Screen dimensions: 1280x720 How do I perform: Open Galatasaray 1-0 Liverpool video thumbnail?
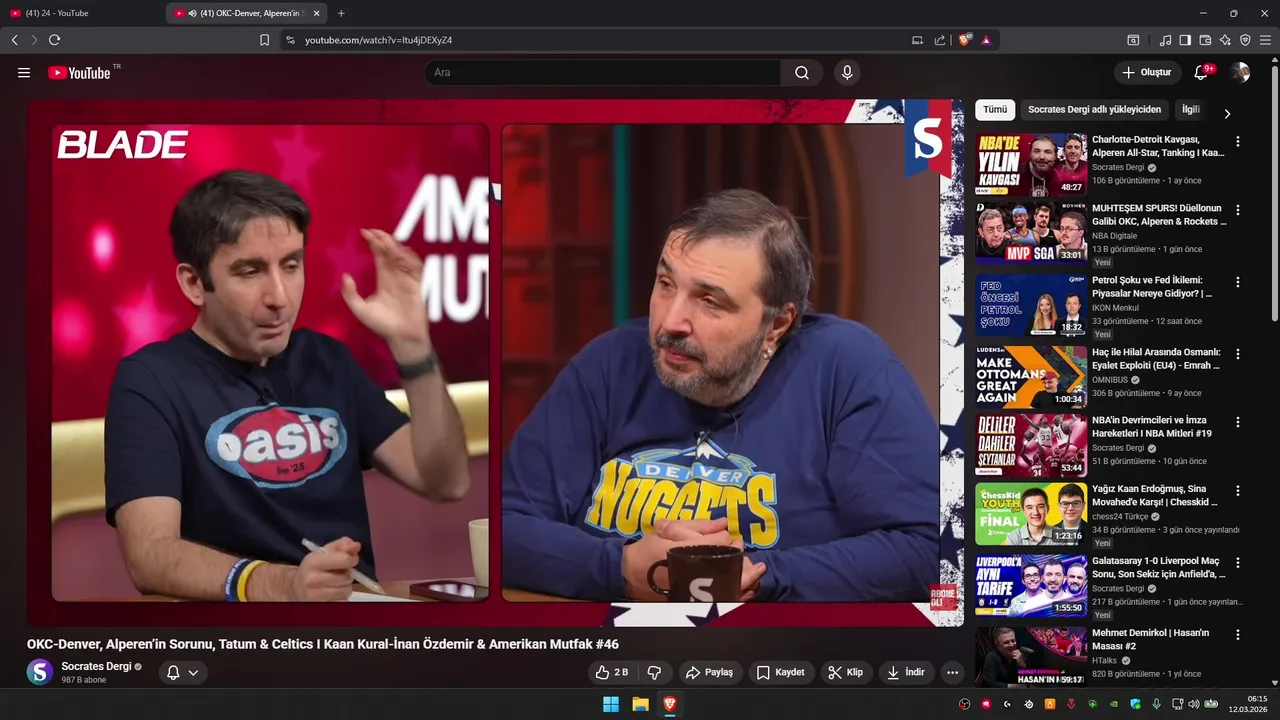click(x=1031, y=585)
